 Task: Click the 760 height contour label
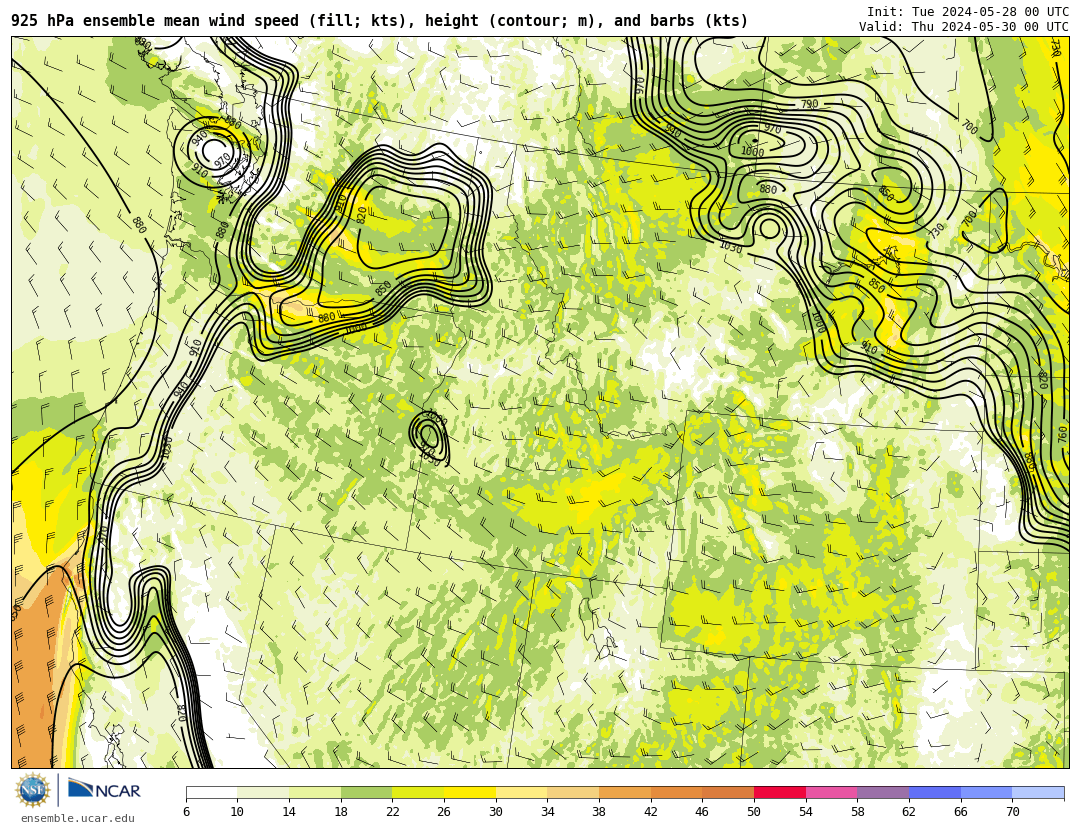tap(1061, 434)
